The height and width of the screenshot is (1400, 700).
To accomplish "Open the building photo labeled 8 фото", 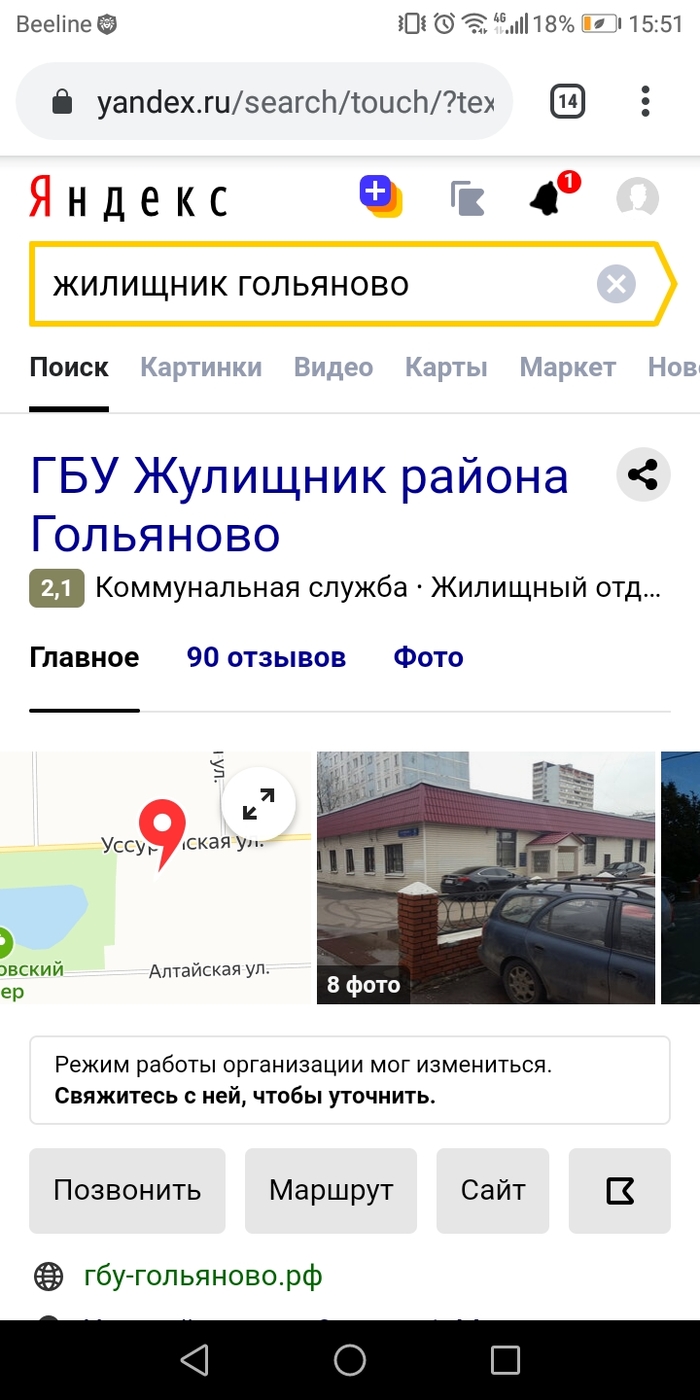I will (x=486, y=878).
